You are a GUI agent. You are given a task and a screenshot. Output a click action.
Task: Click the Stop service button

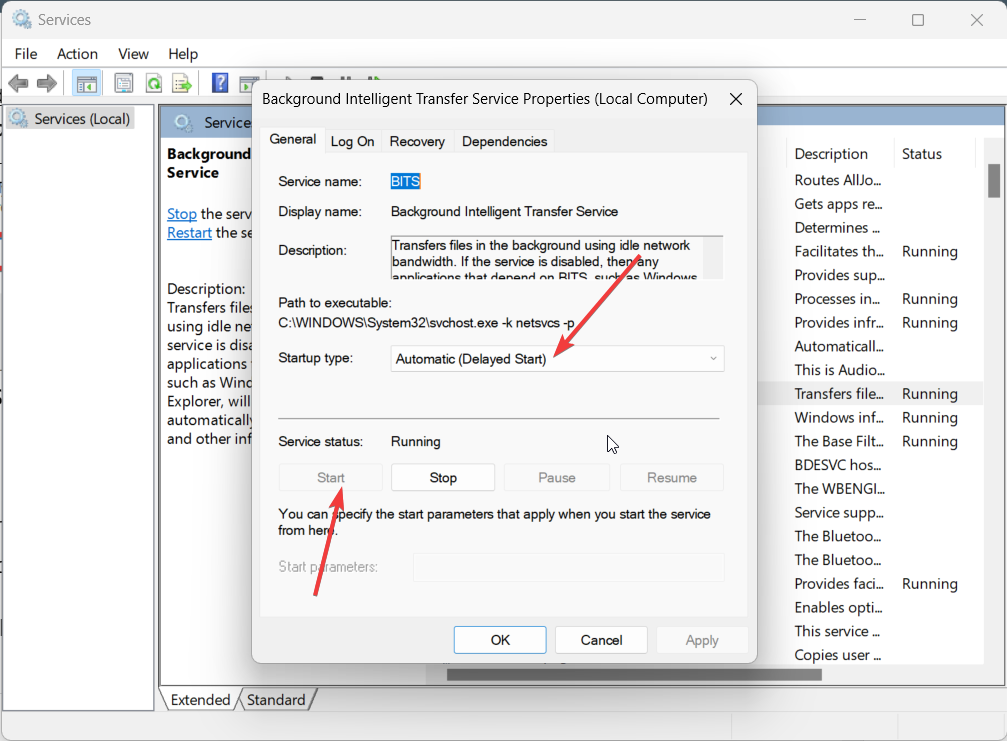443,478
